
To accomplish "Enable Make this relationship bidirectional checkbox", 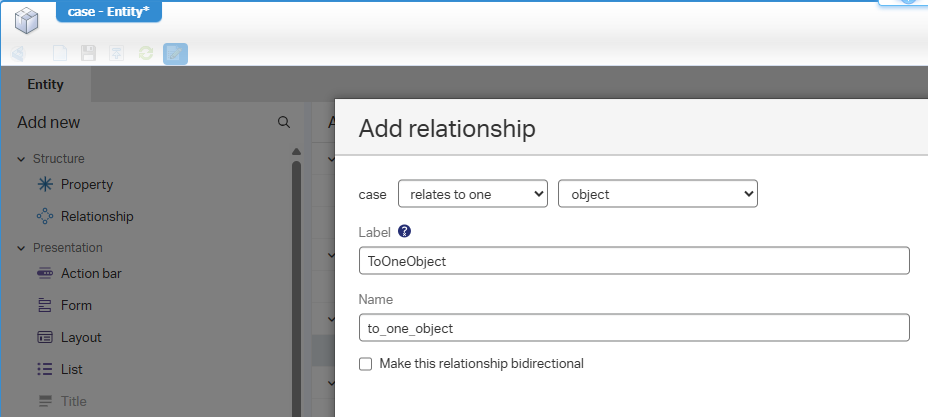I will [365, 364].
